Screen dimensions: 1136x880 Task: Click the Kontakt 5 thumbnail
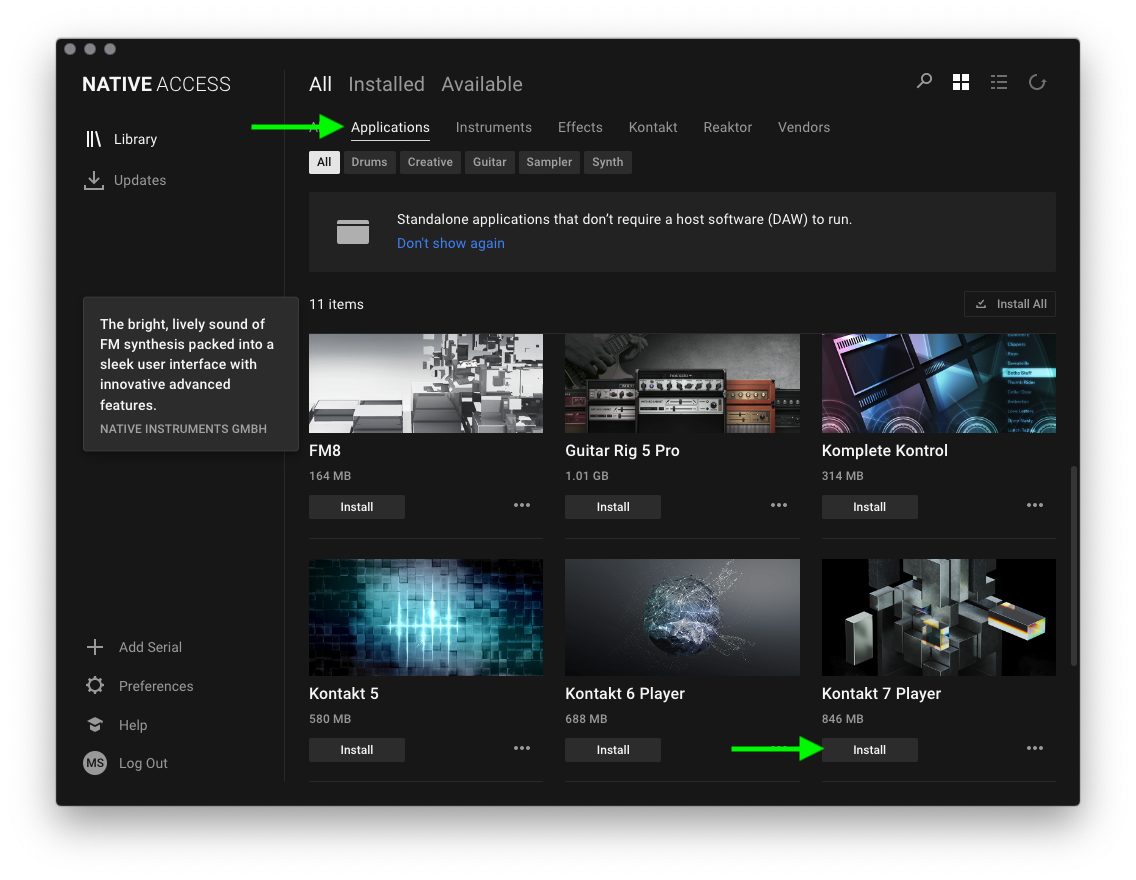426,617
